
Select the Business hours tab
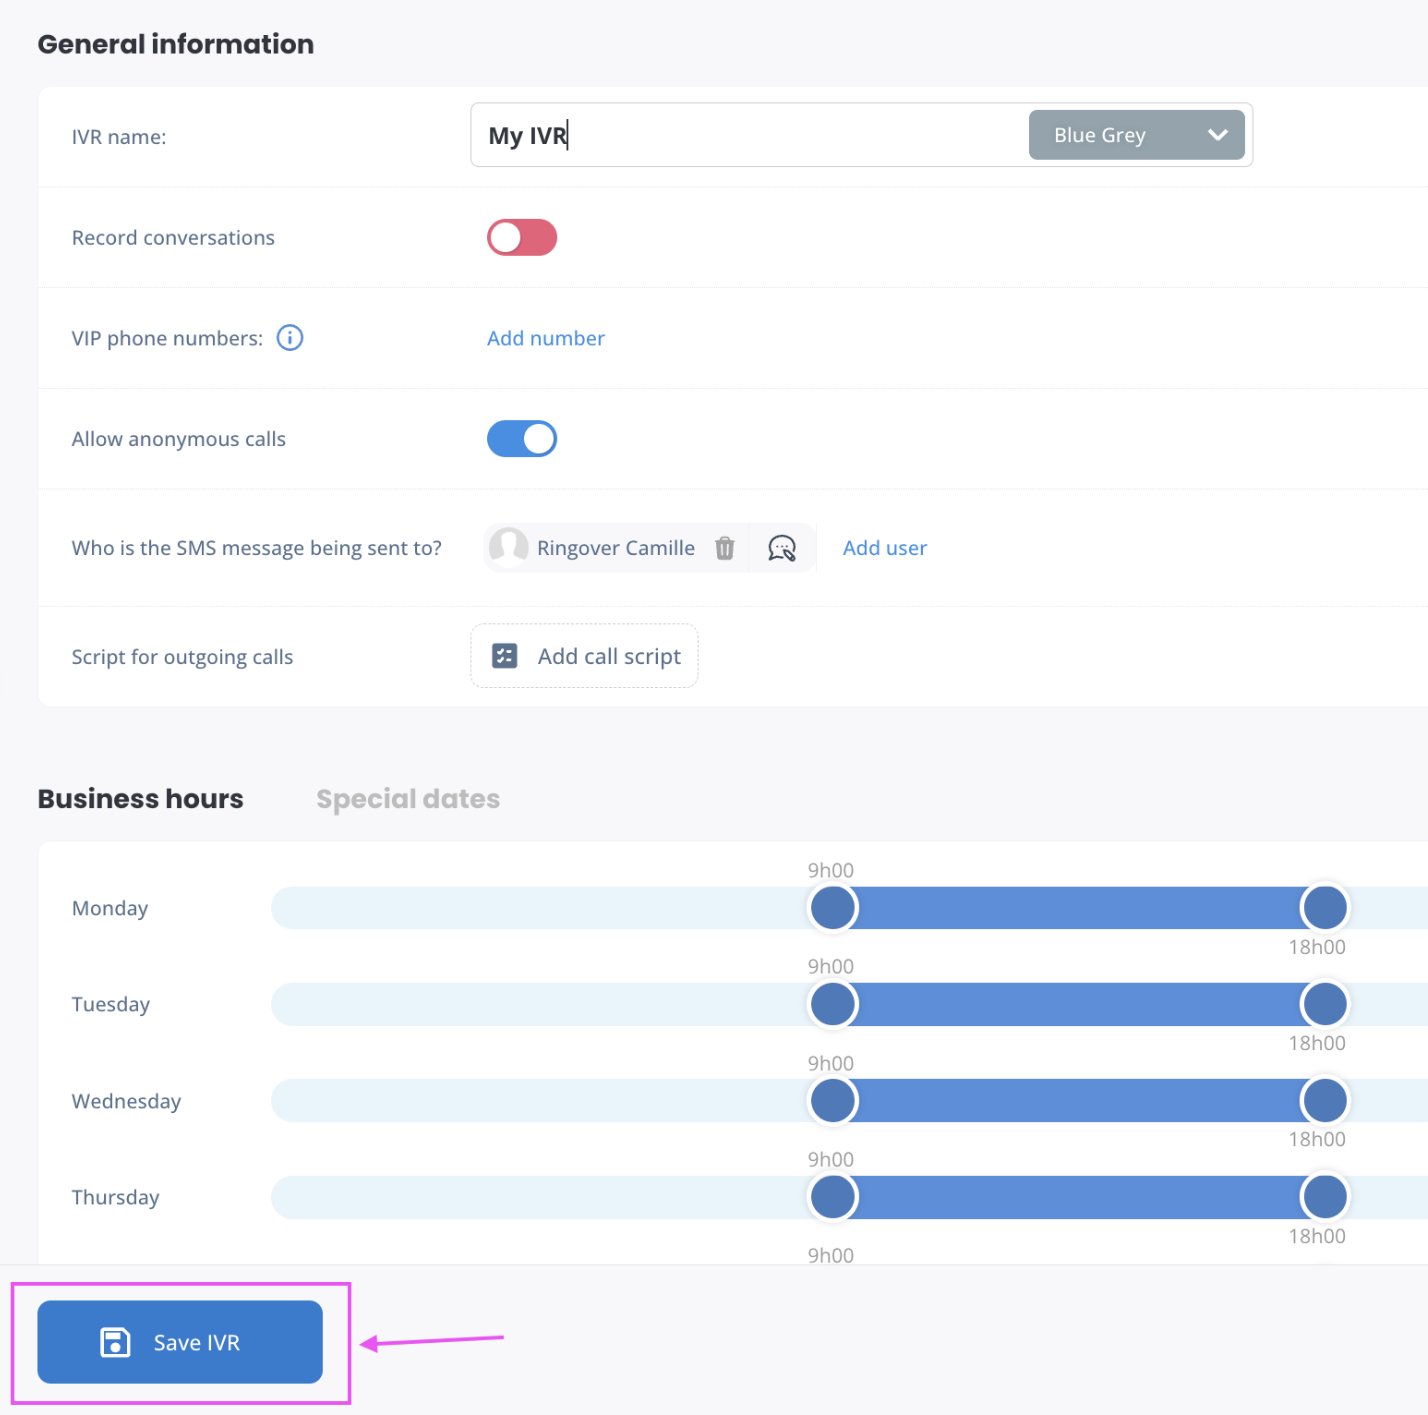[x=141, y=799]
